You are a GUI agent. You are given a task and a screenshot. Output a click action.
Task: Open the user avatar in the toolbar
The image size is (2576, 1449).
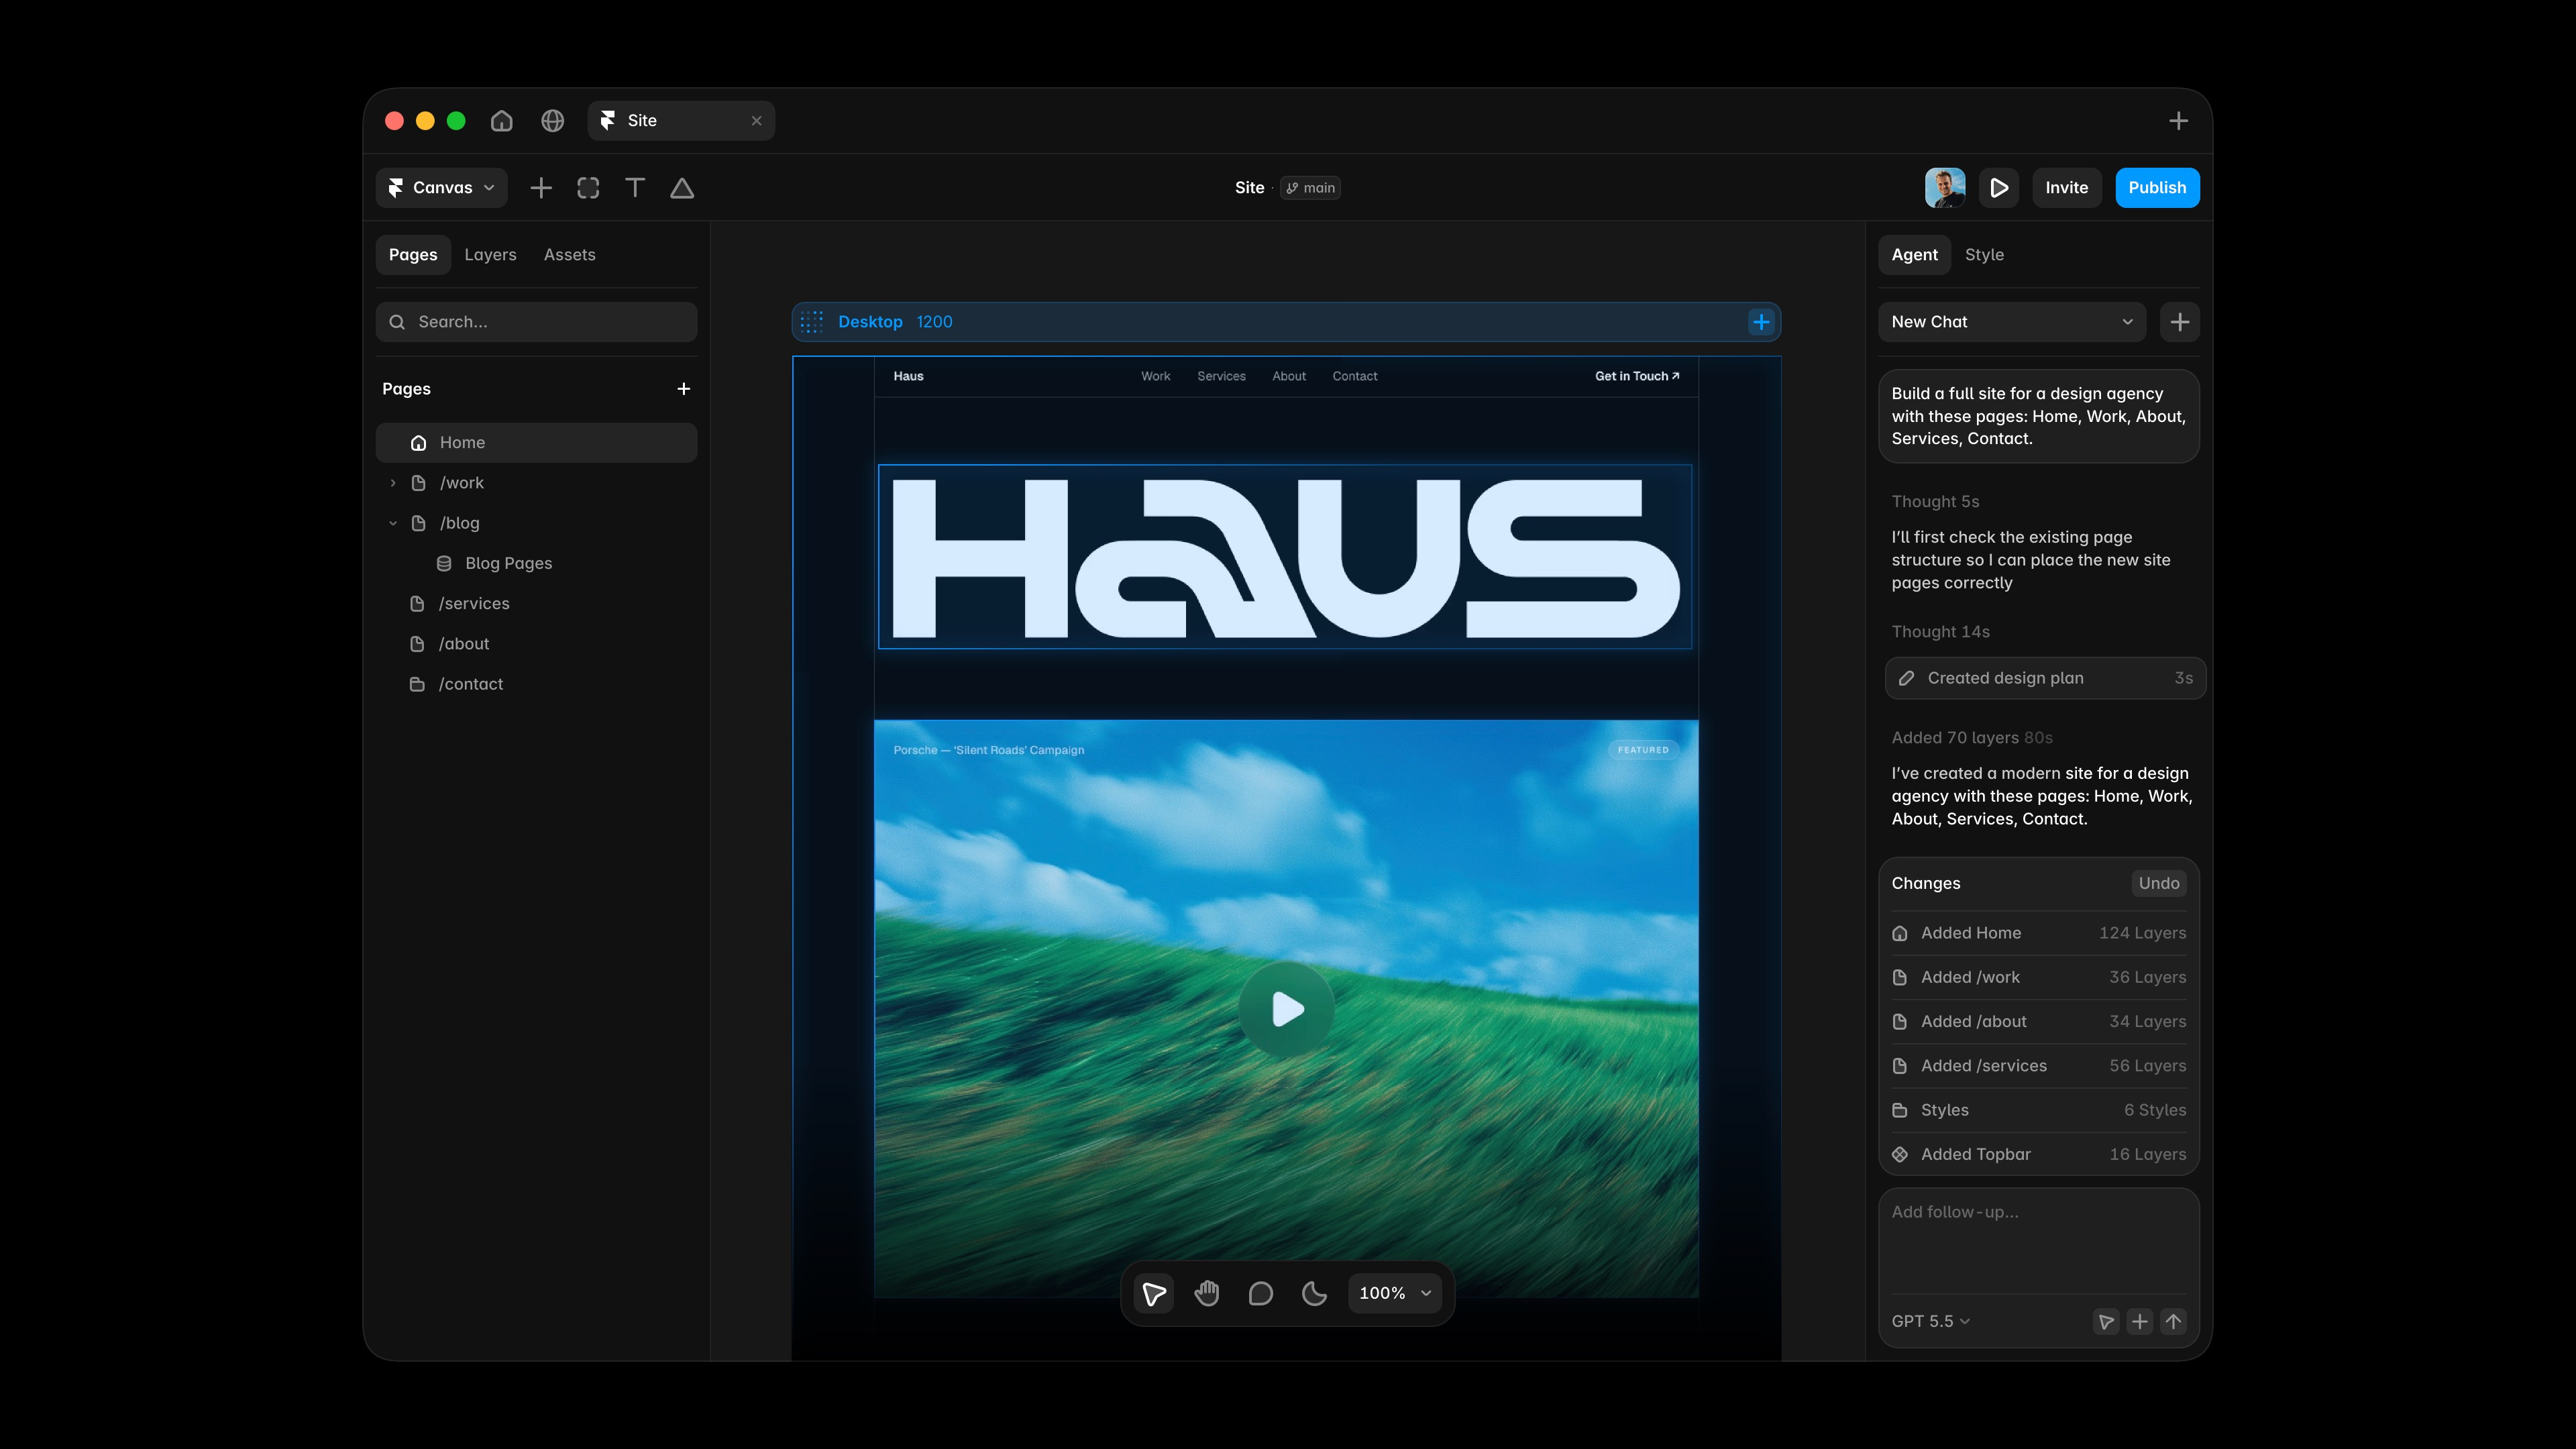(x=1945, y=188)
